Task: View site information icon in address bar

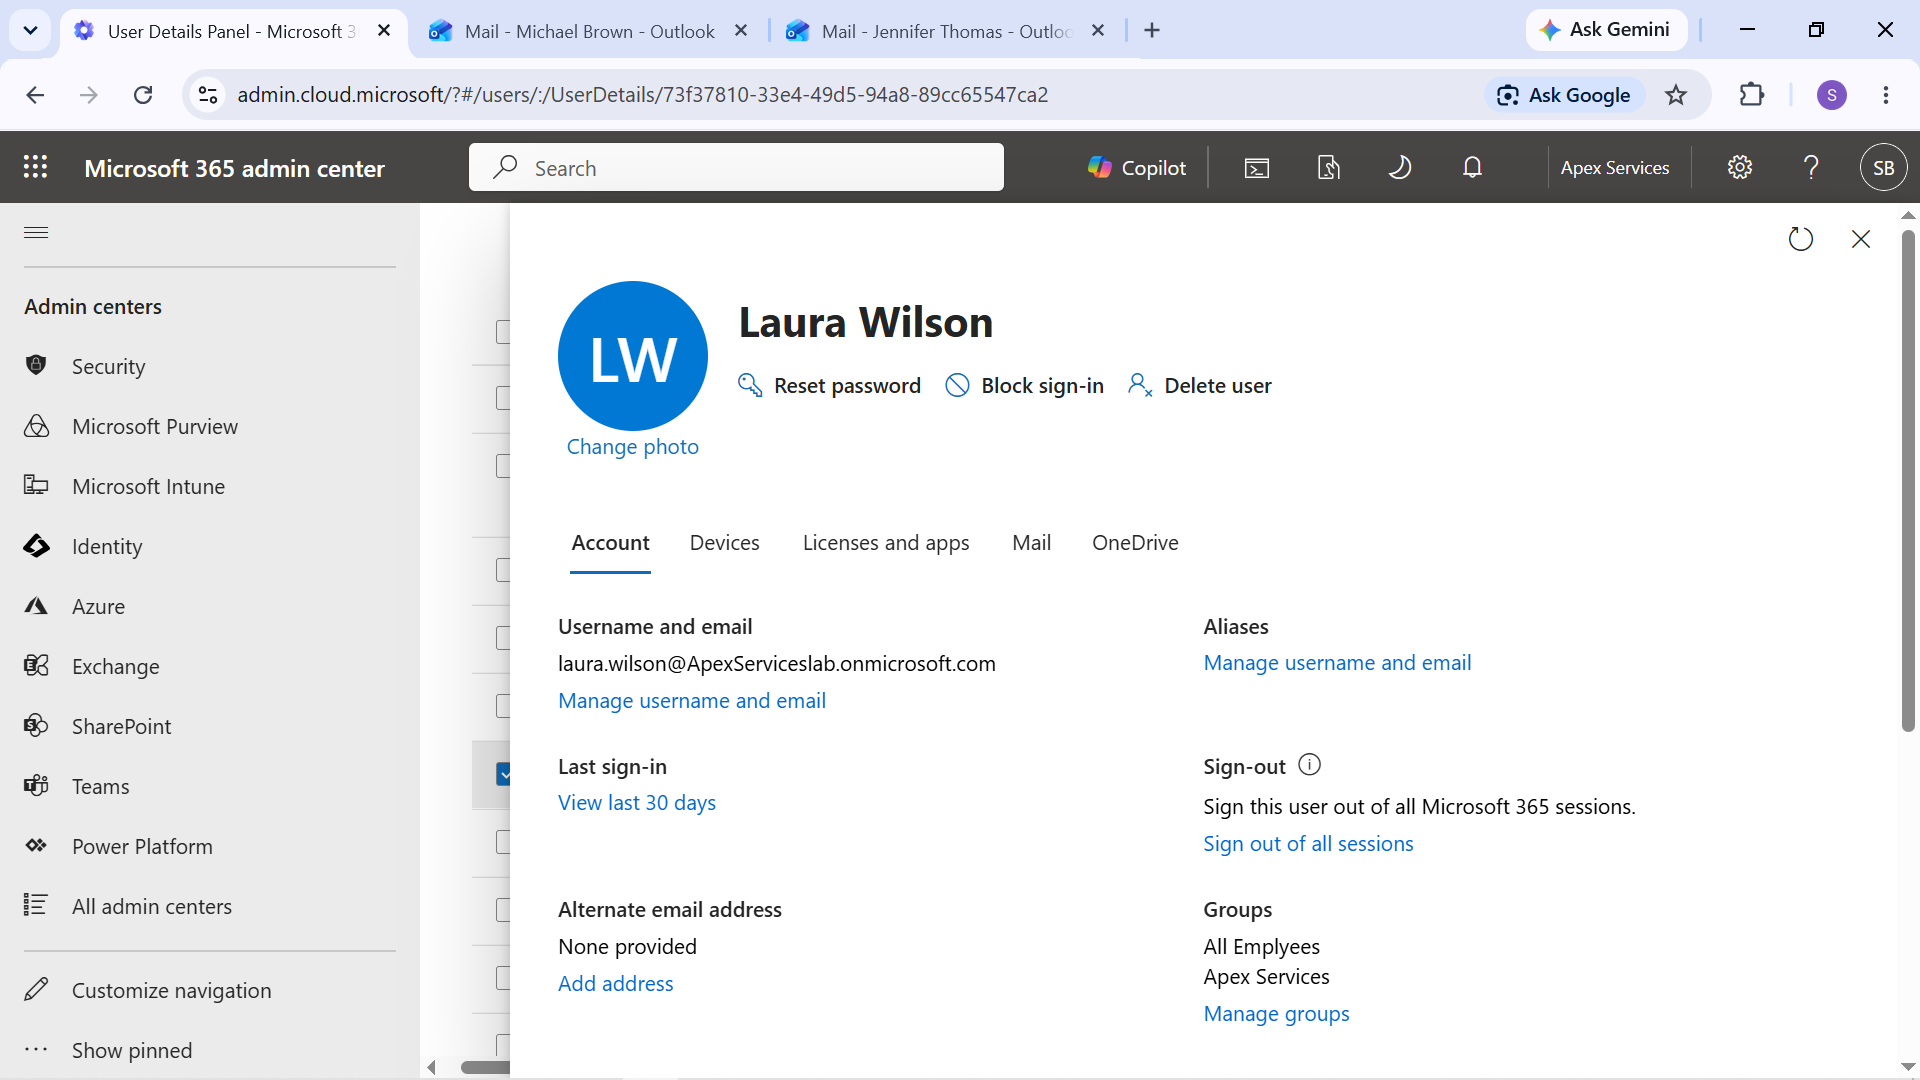Action: point(208,95)
